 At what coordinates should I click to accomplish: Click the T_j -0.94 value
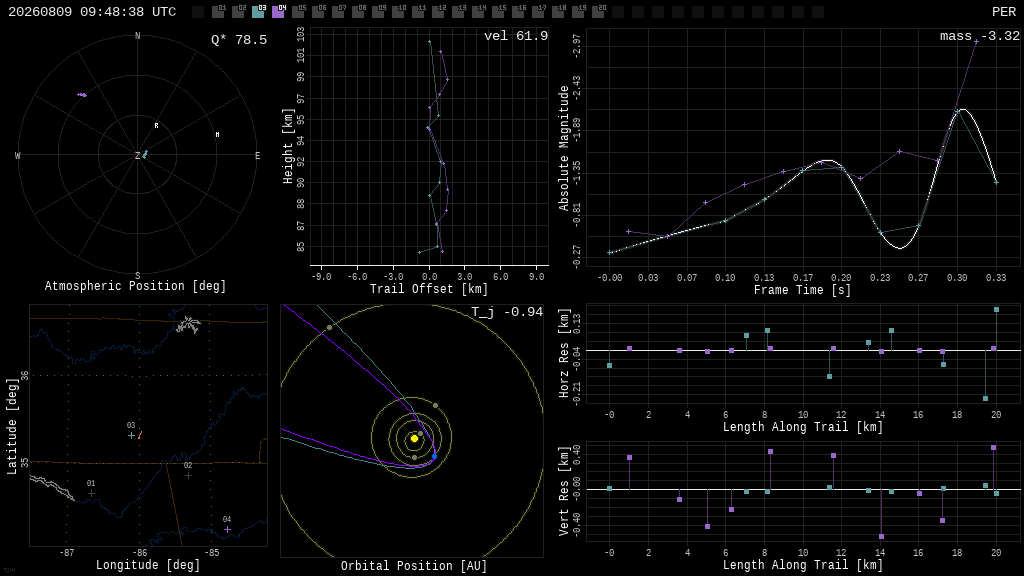point(507,312)
